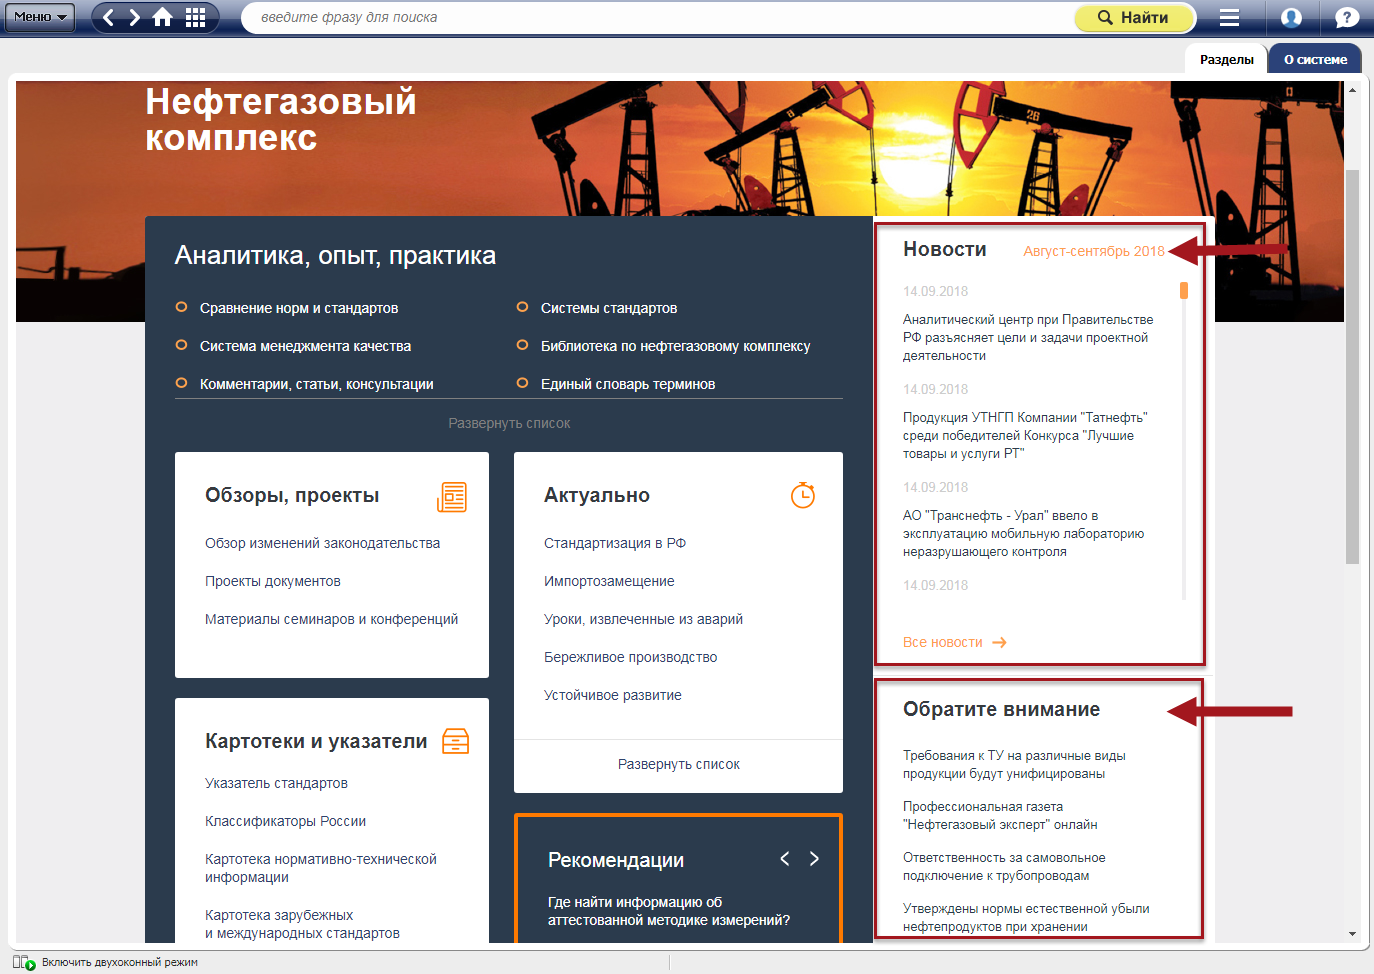The height and width of the screenshot is (974, 1374).
Task: Switch to the О системе tab
Action: click(x=1315, y=59)
